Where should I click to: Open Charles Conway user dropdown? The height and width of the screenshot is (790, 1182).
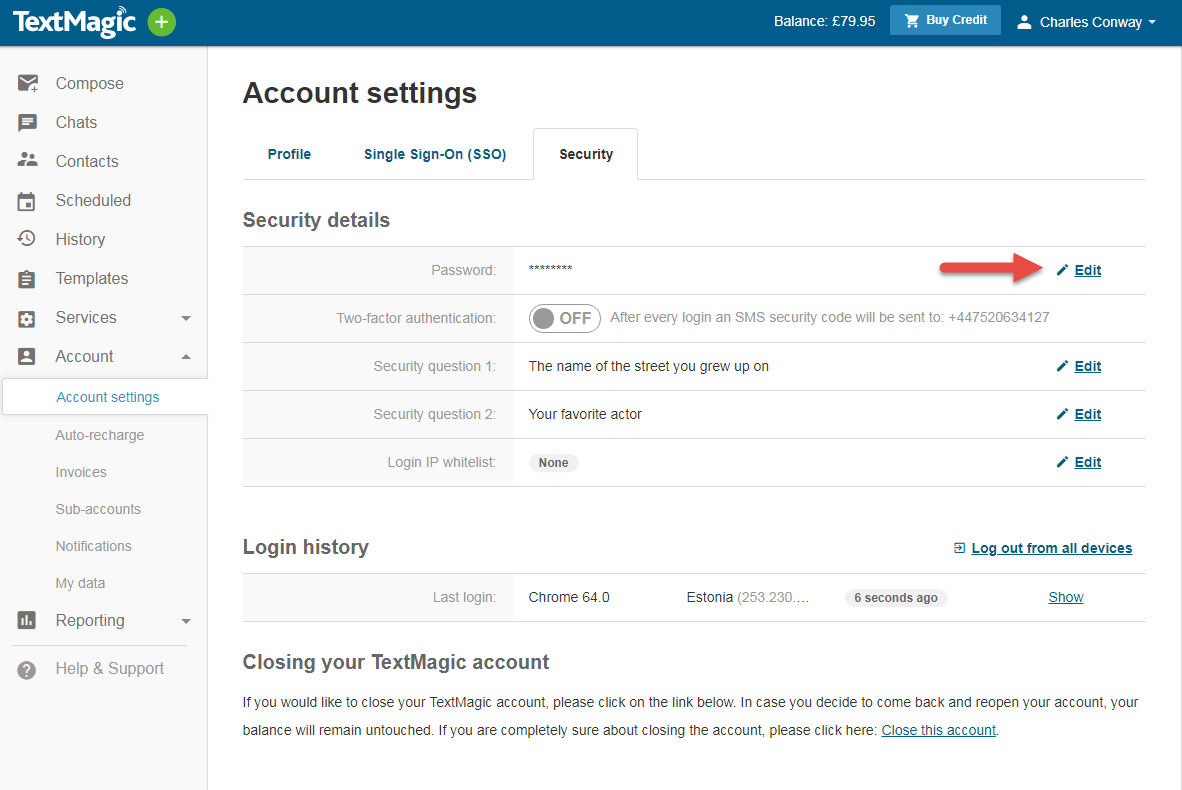click(x=1086, y=22)
